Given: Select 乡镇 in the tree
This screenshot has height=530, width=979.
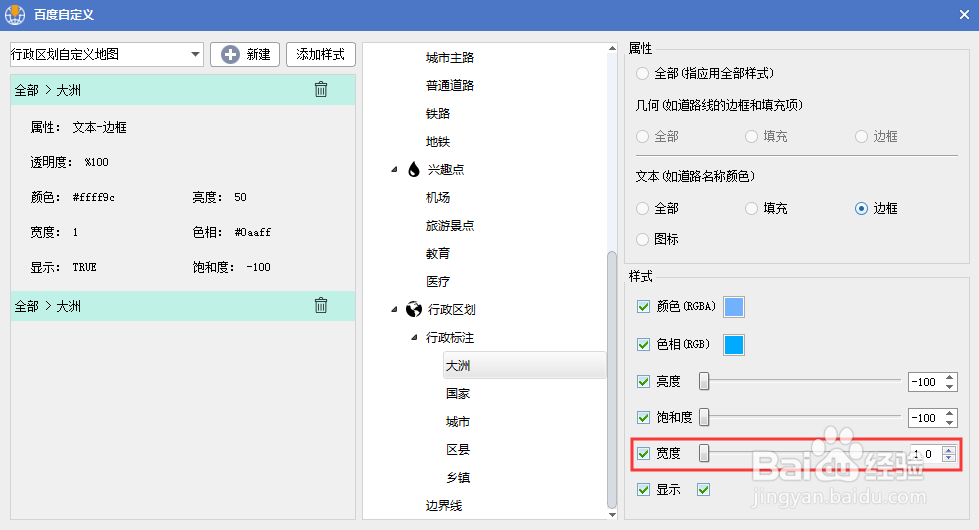Looking at the screenshot, I should coord(458,478).
